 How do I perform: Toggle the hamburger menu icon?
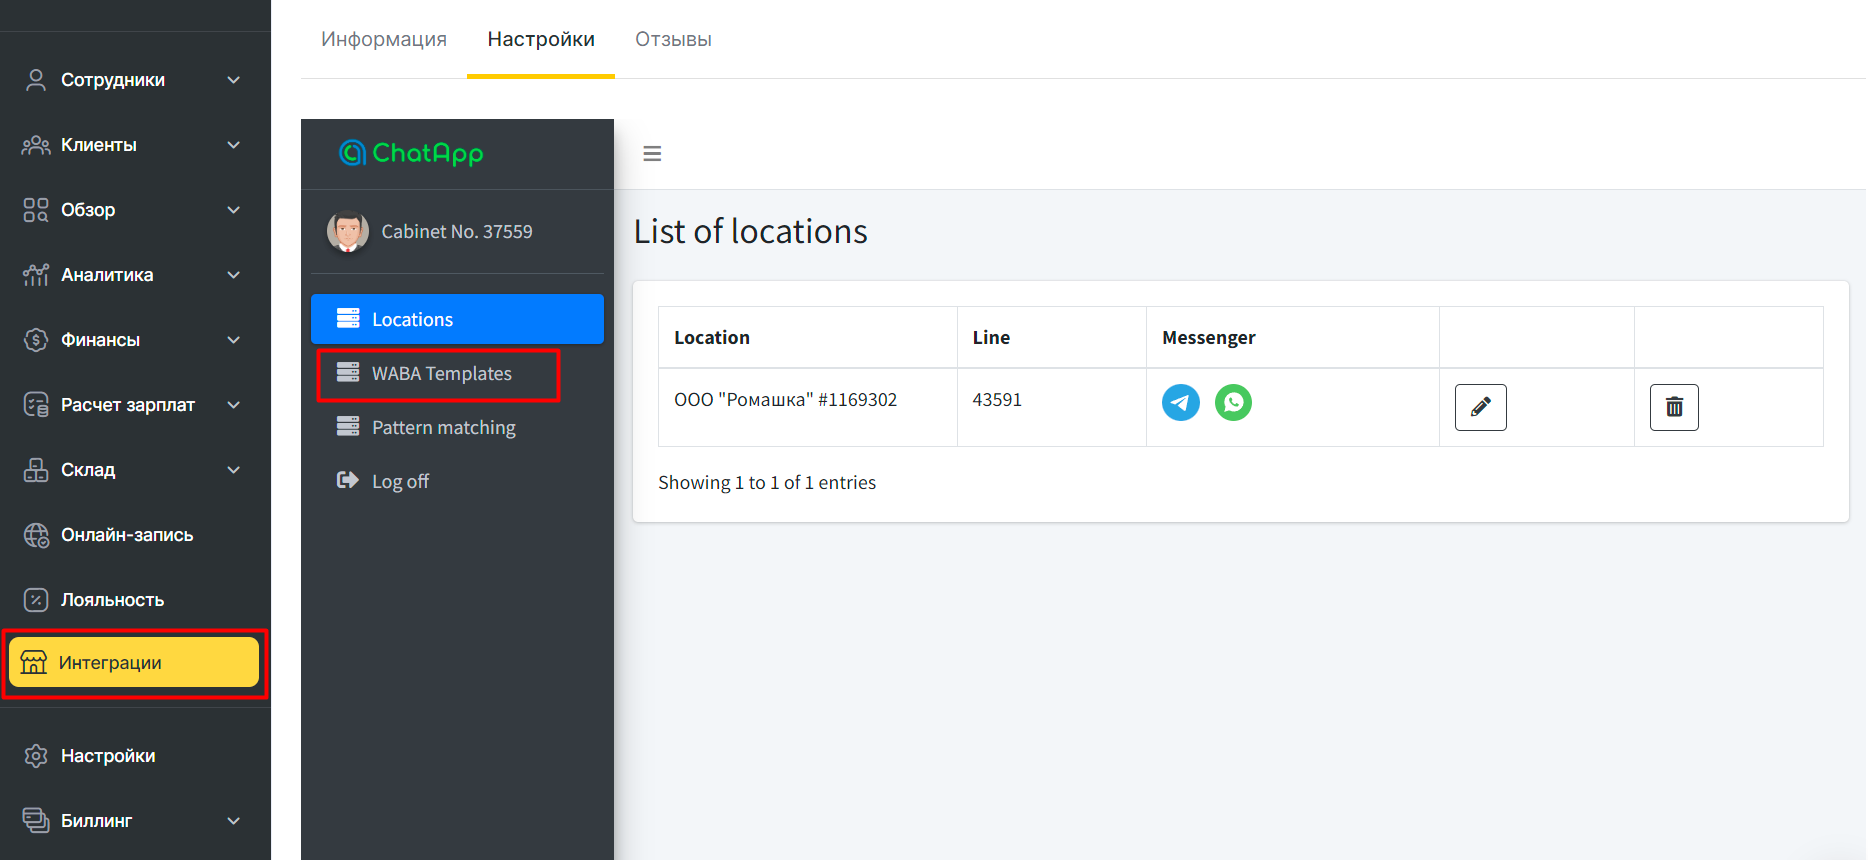[x=652, y=154]
